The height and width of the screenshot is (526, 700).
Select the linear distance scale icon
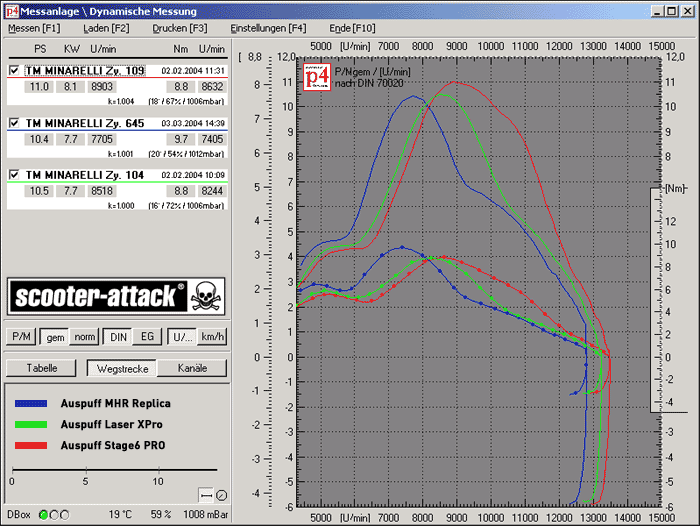point(206,495)
